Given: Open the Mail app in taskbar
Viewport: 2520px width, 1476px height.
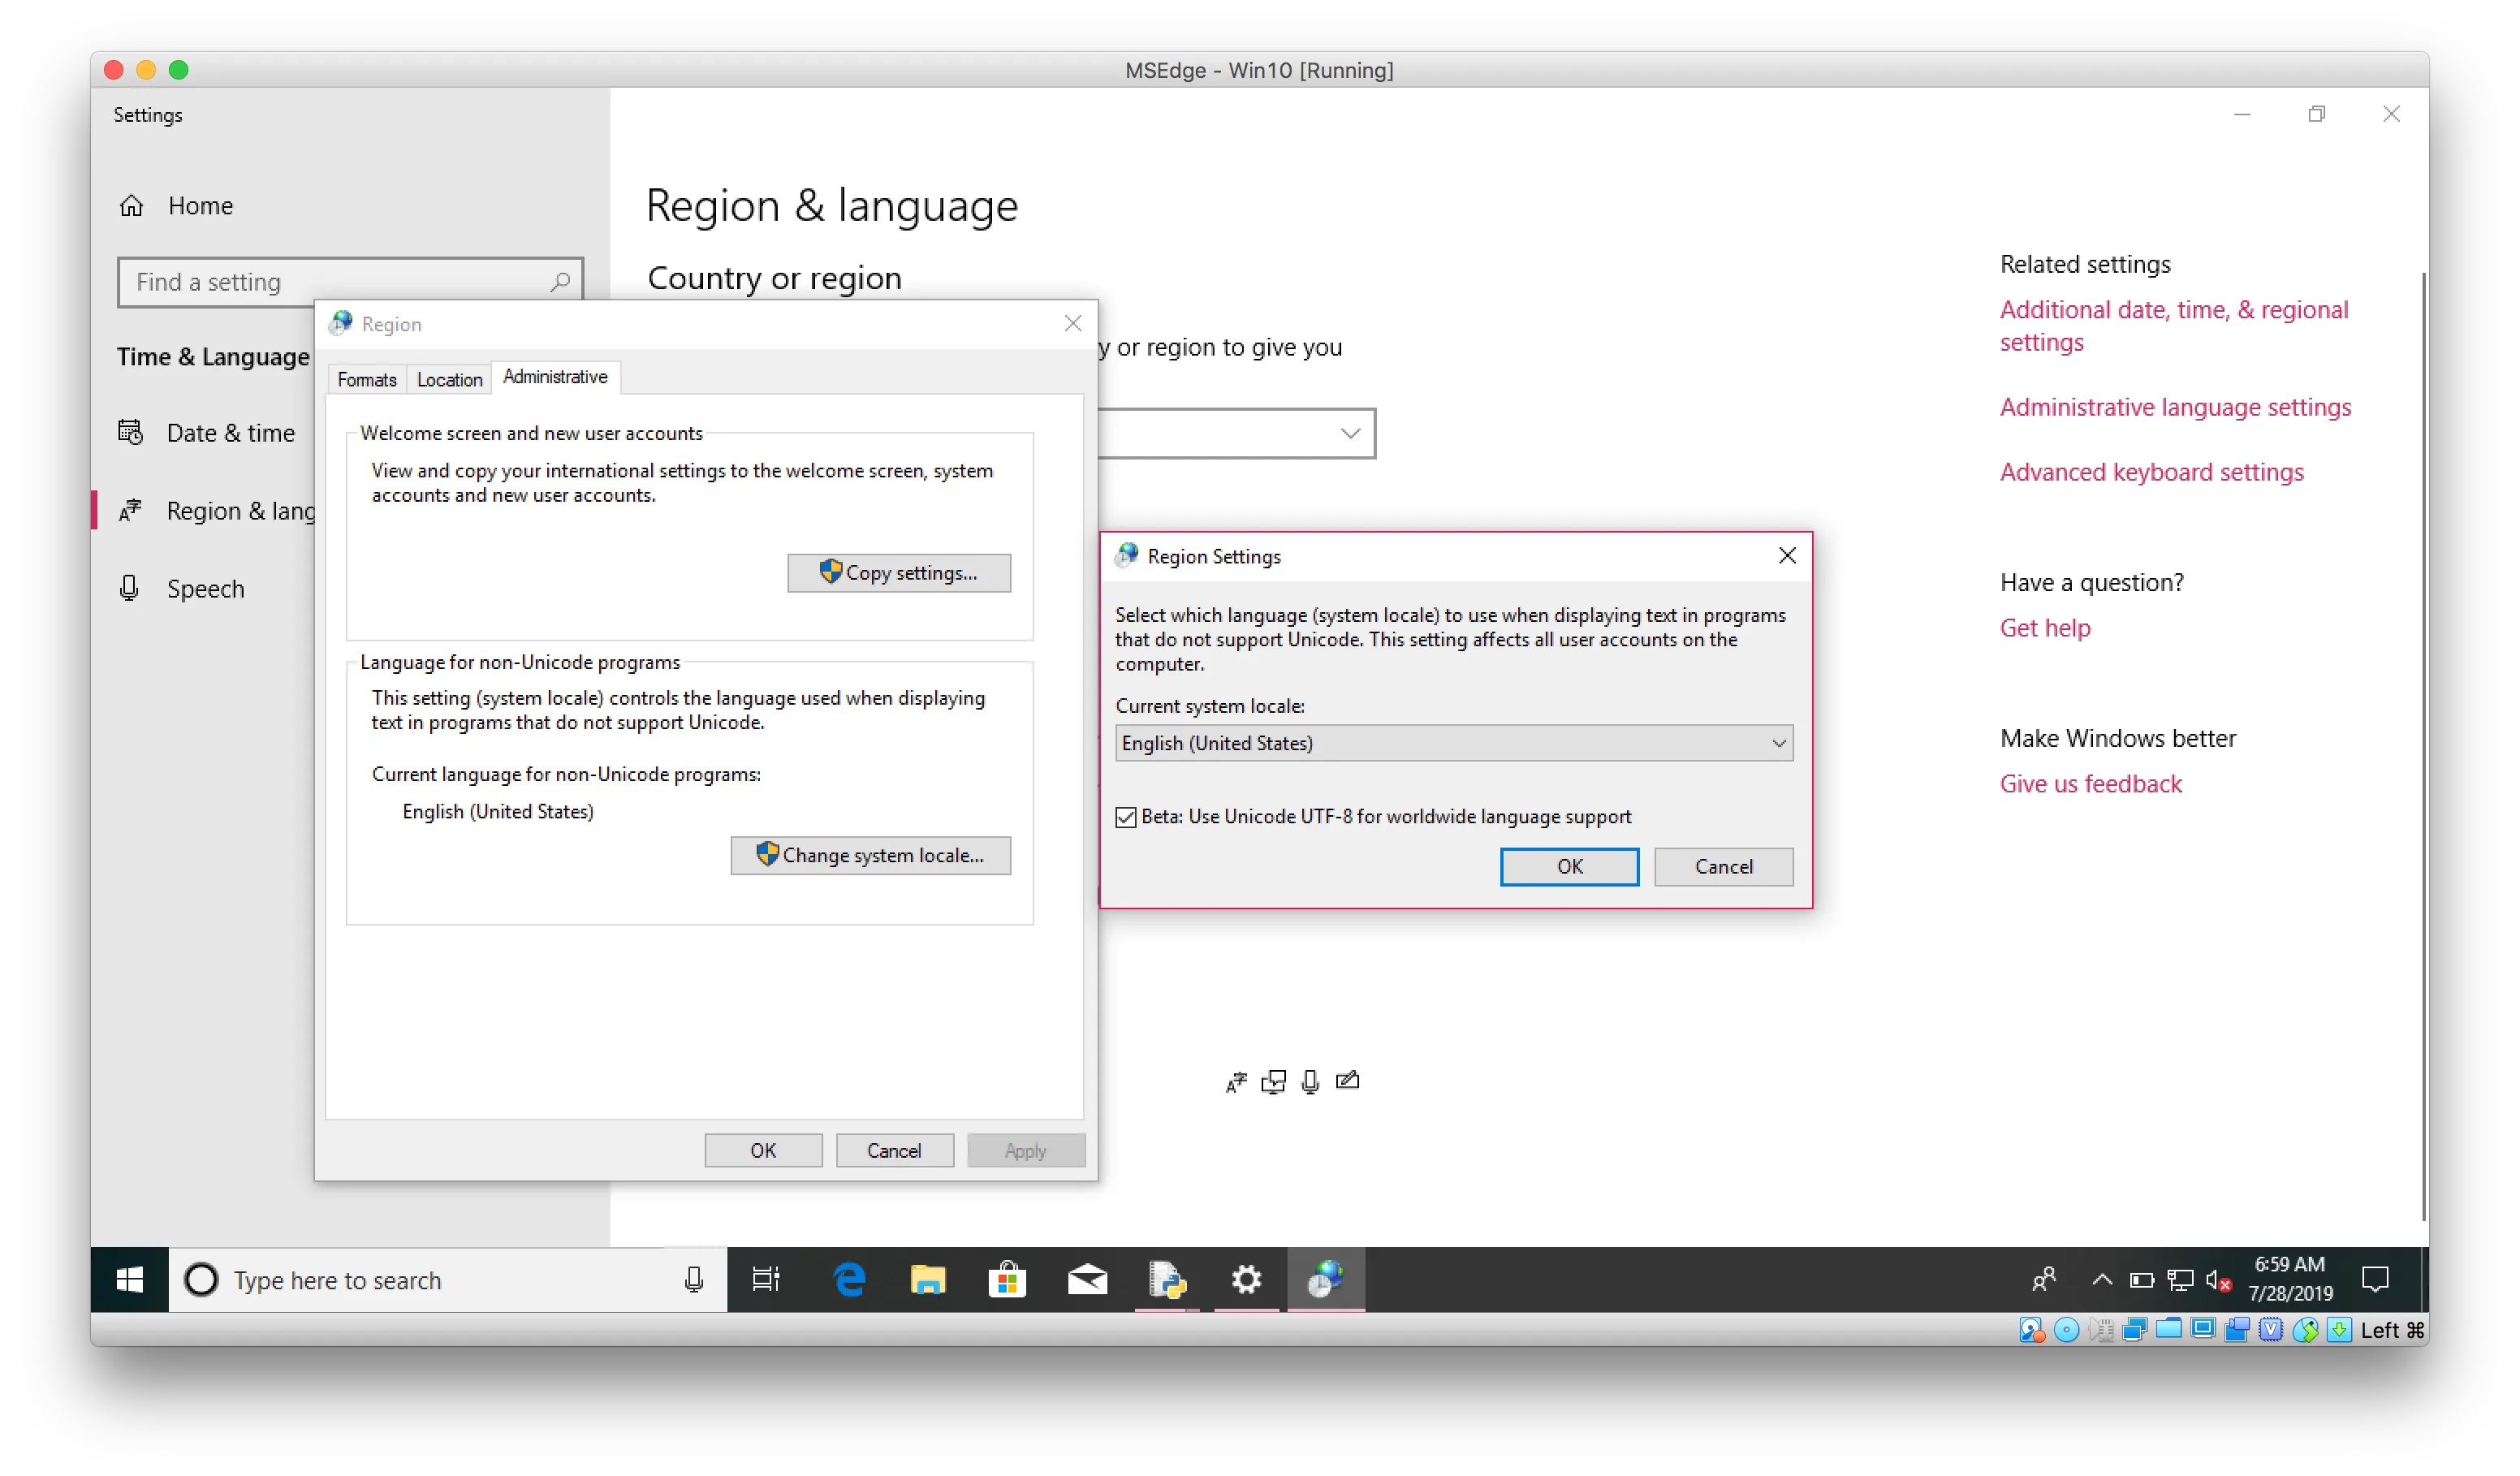Looking at the screenshot, I should point(1087,1280).
